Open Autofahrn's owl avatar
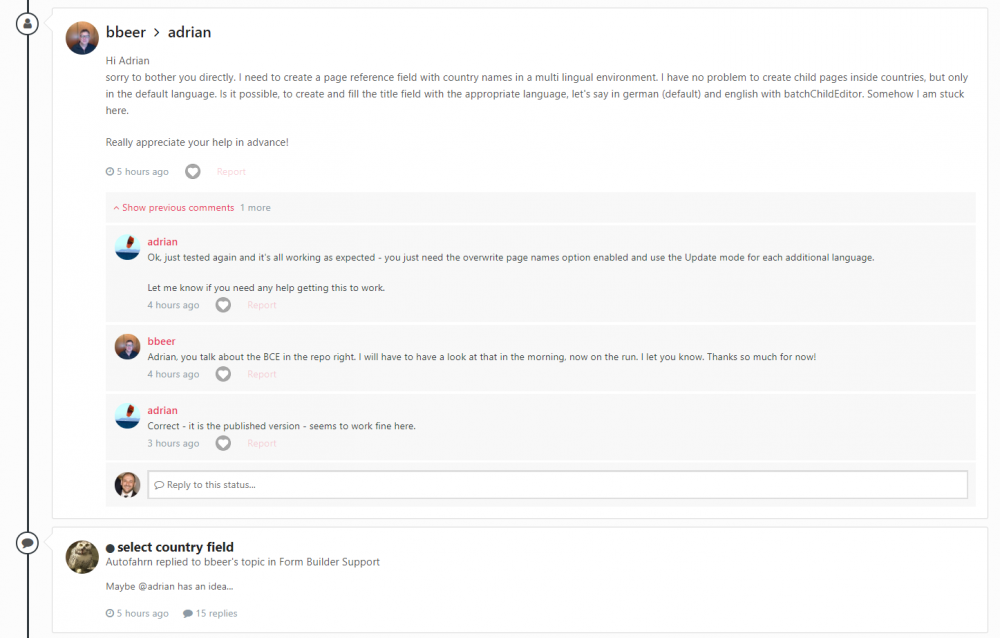 (x=82, y=557)
